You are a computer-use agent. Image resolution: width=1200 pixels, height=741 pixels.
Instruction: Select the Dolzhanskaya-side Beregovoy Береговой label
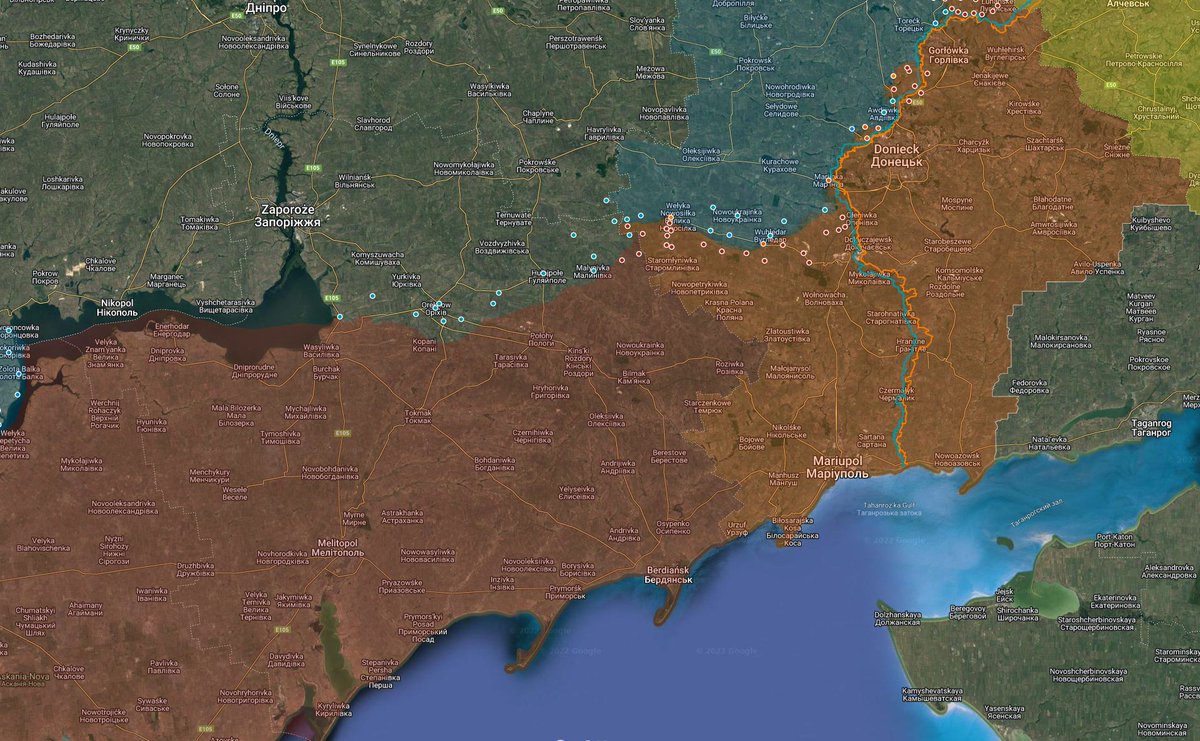968,611
